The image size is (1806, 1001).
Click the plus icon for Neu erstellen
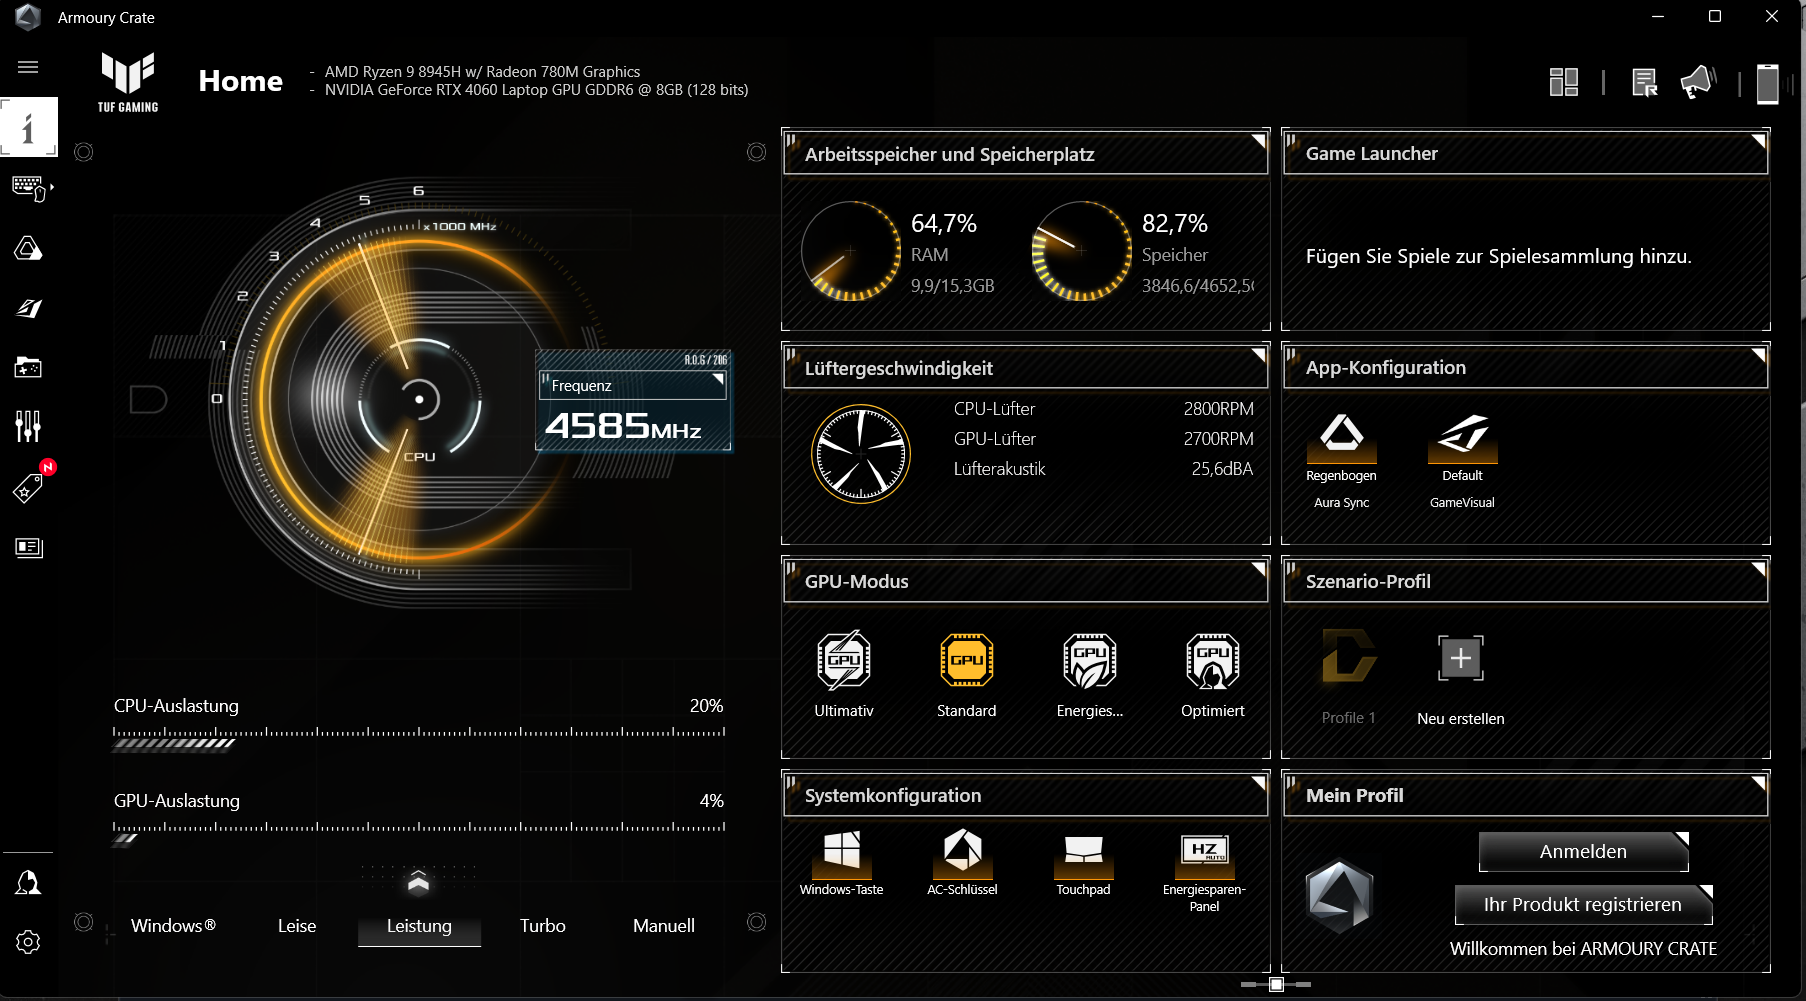tap(1461, 658)
